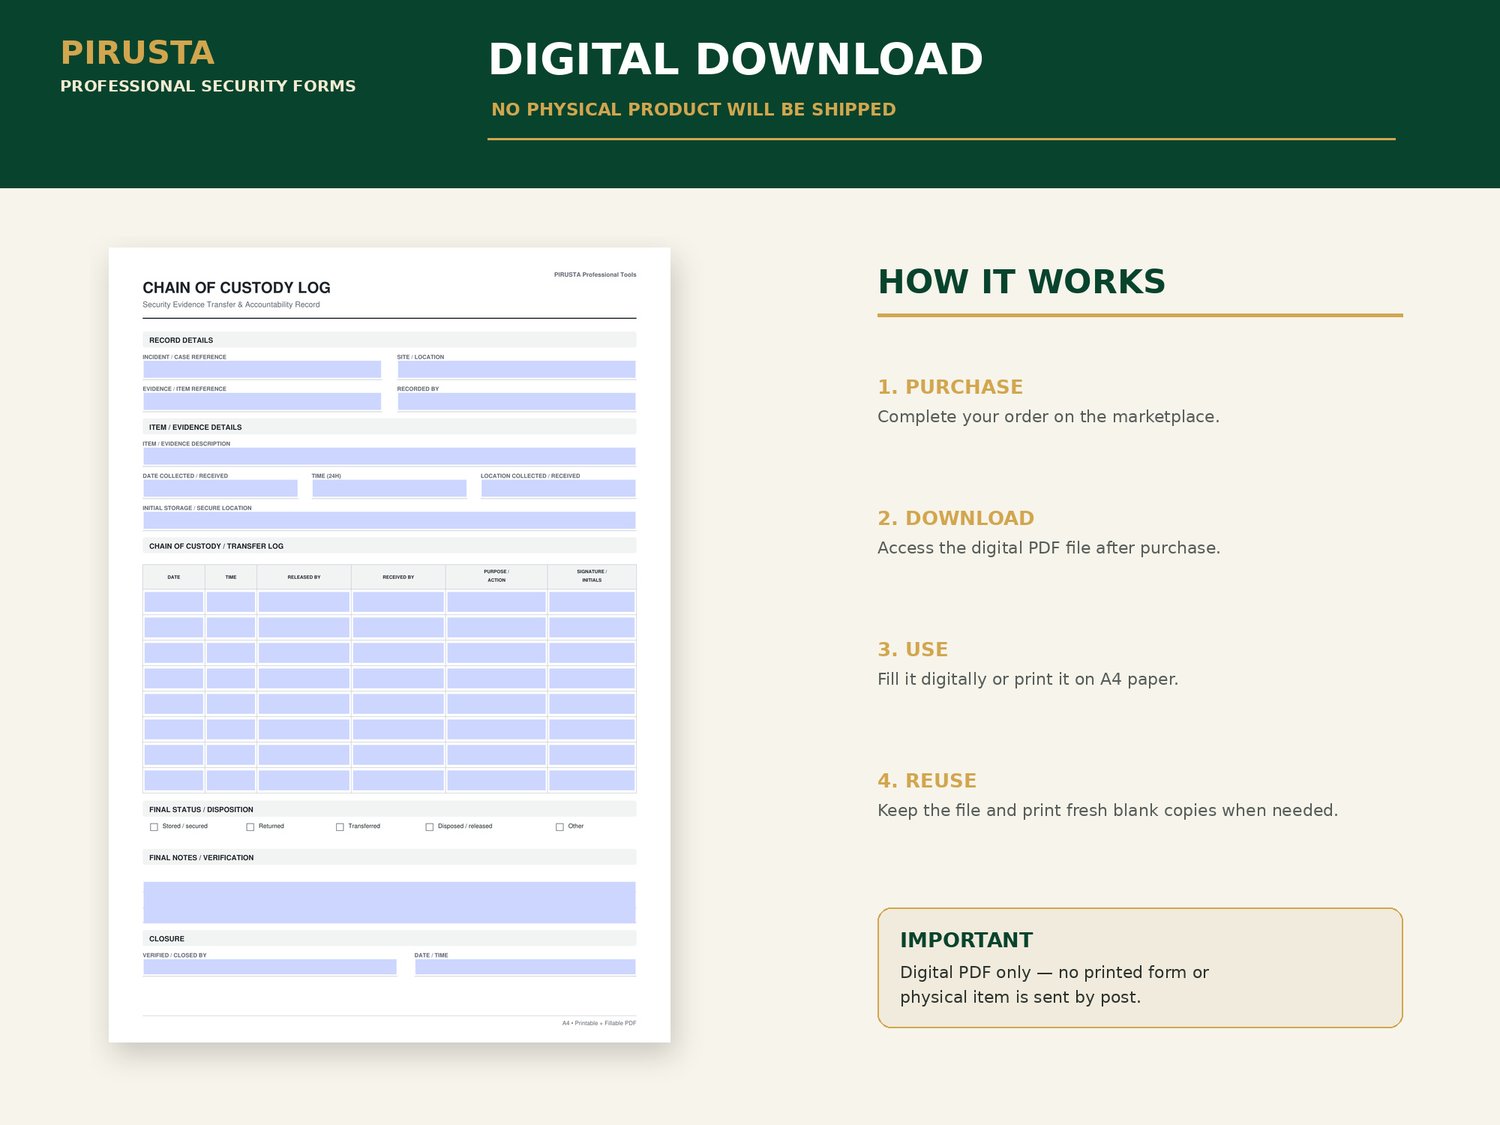Click the '3. USE' step heading

click(x=913, y=649)
